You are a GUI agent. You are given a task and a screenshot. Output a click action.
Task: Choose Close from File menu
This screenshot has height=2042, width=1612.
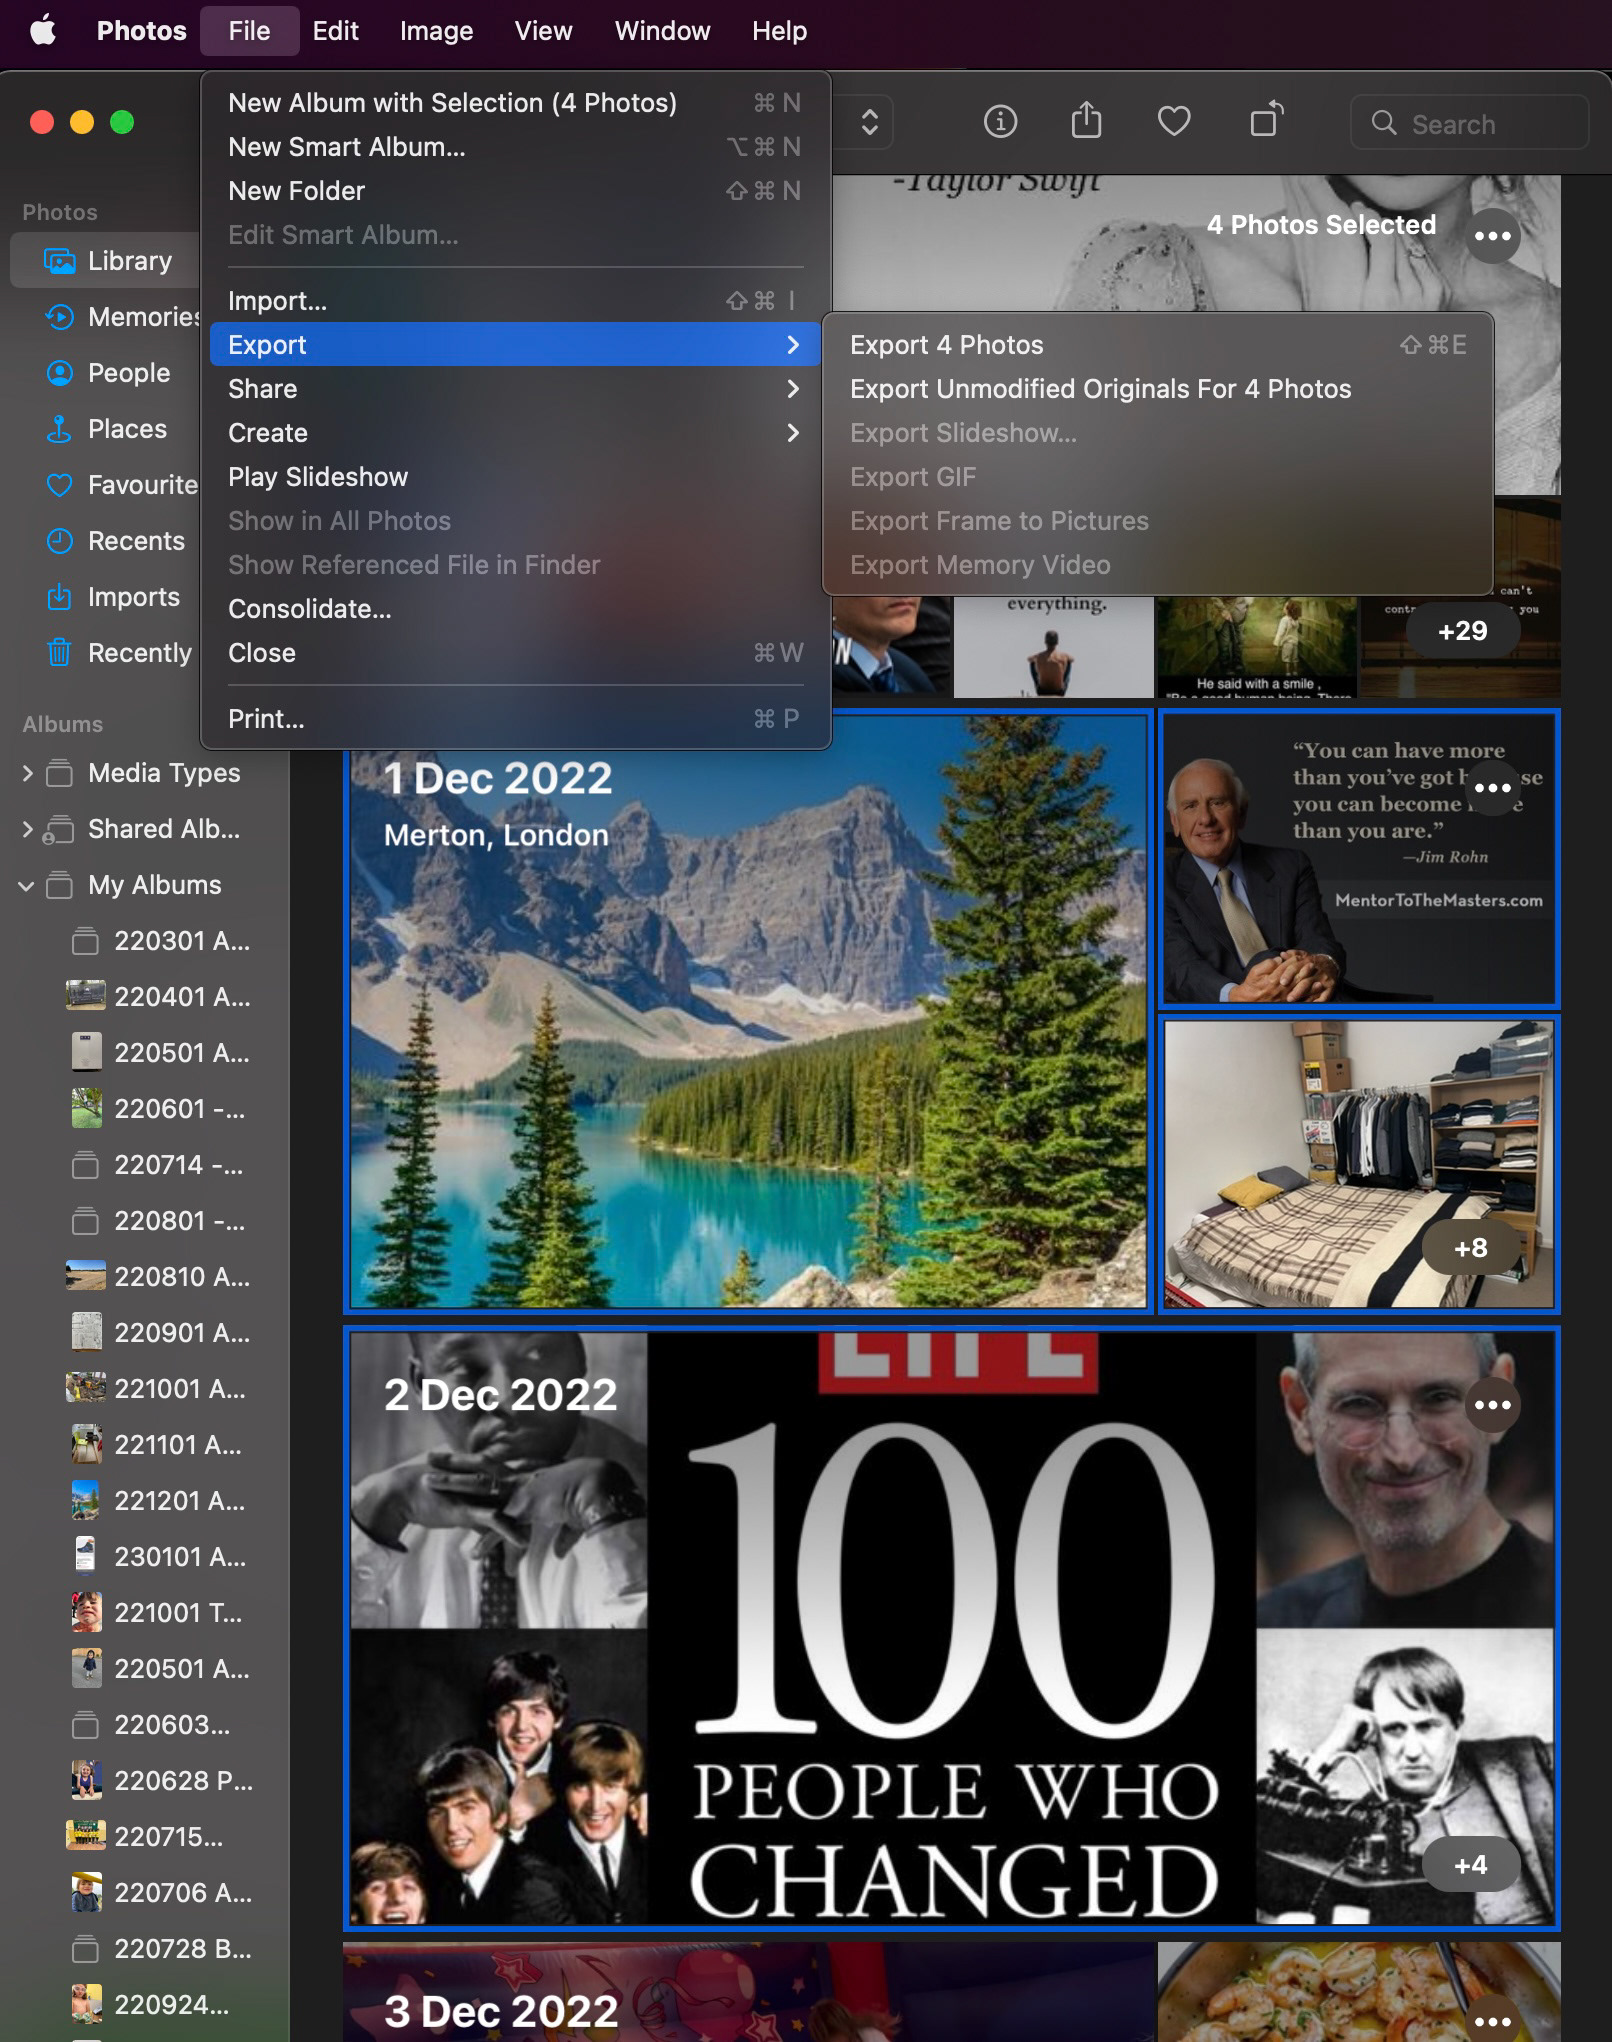[x=515, y=653]
